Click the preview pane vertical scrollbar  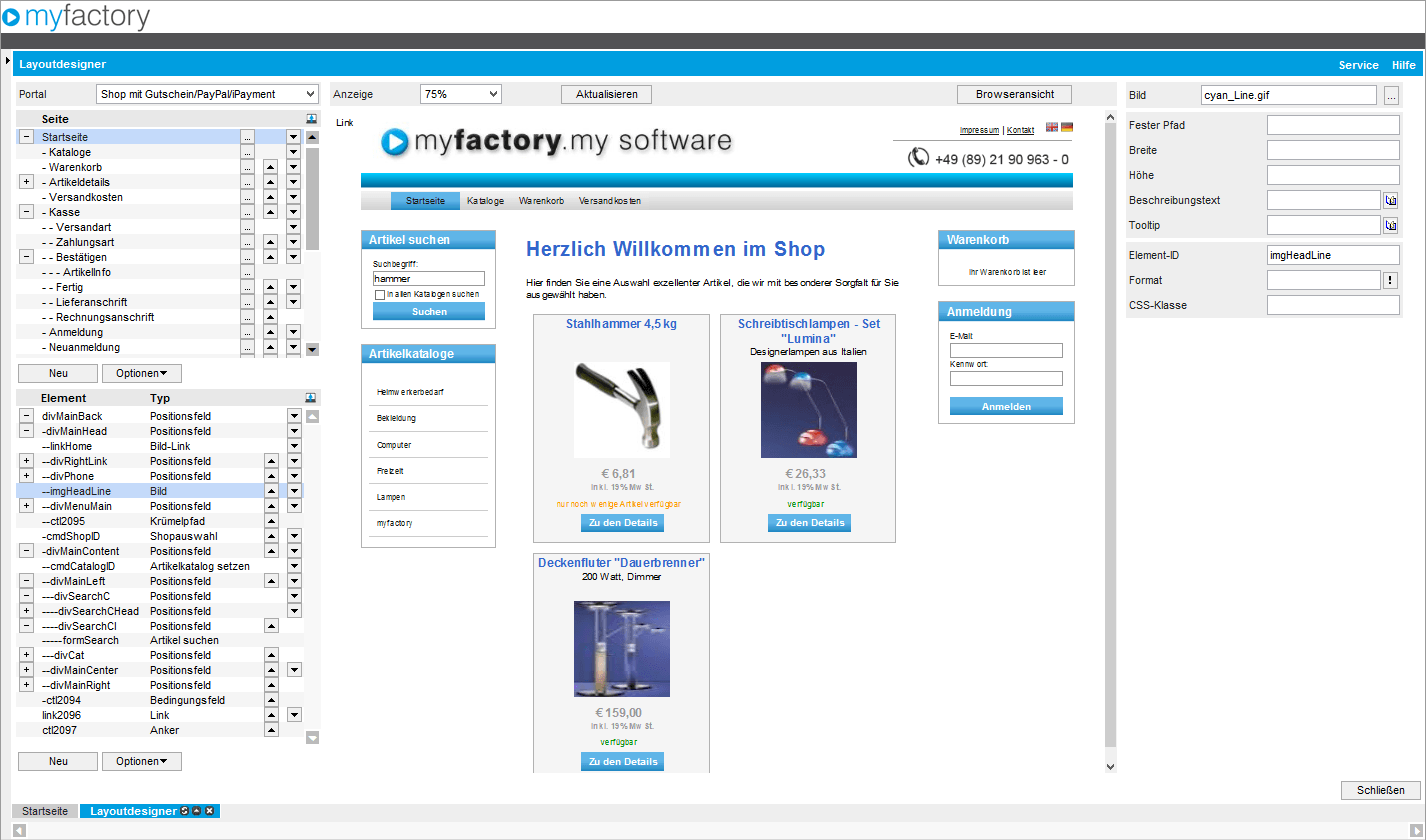click(x=1109, y=440)
